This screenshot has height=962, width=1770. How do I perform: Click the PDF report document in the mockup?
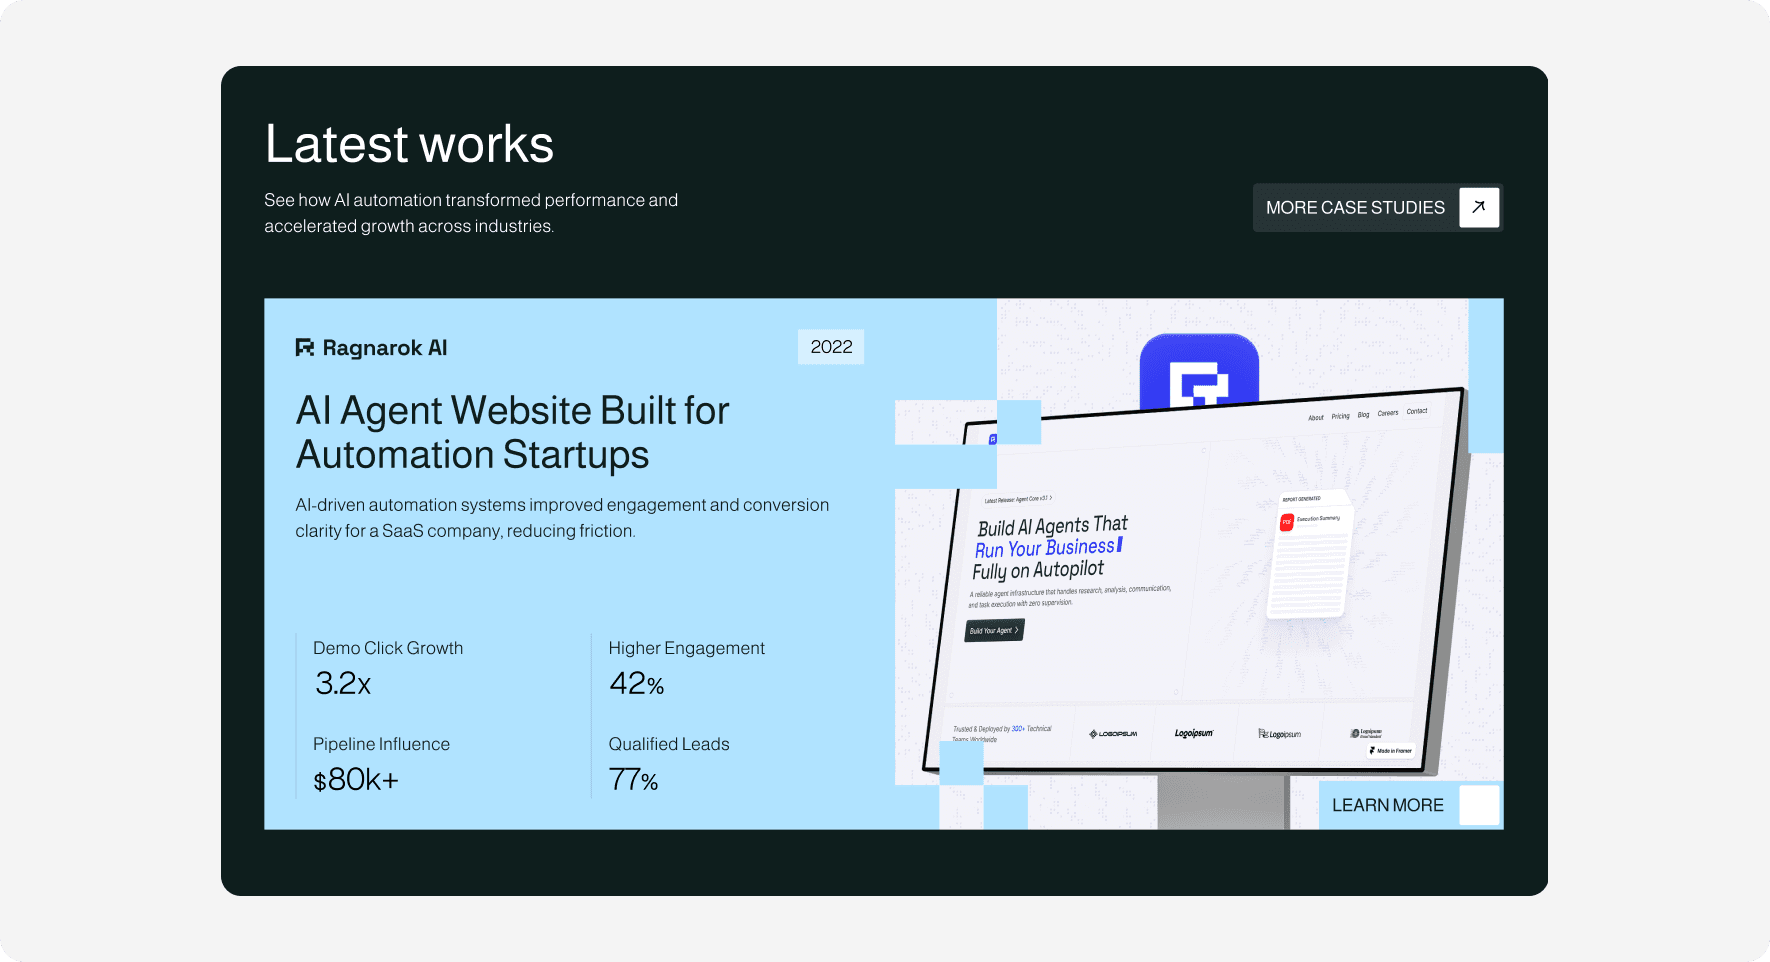pos(1310,556)
